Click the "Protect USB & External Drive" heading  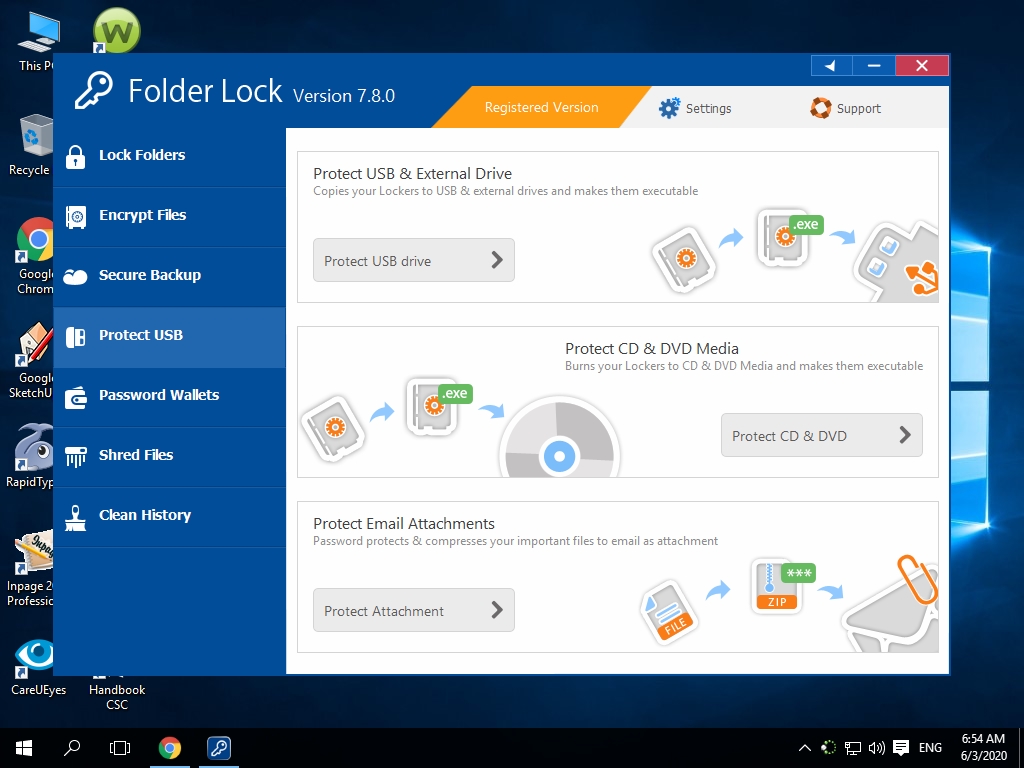[x=413, y=174]
